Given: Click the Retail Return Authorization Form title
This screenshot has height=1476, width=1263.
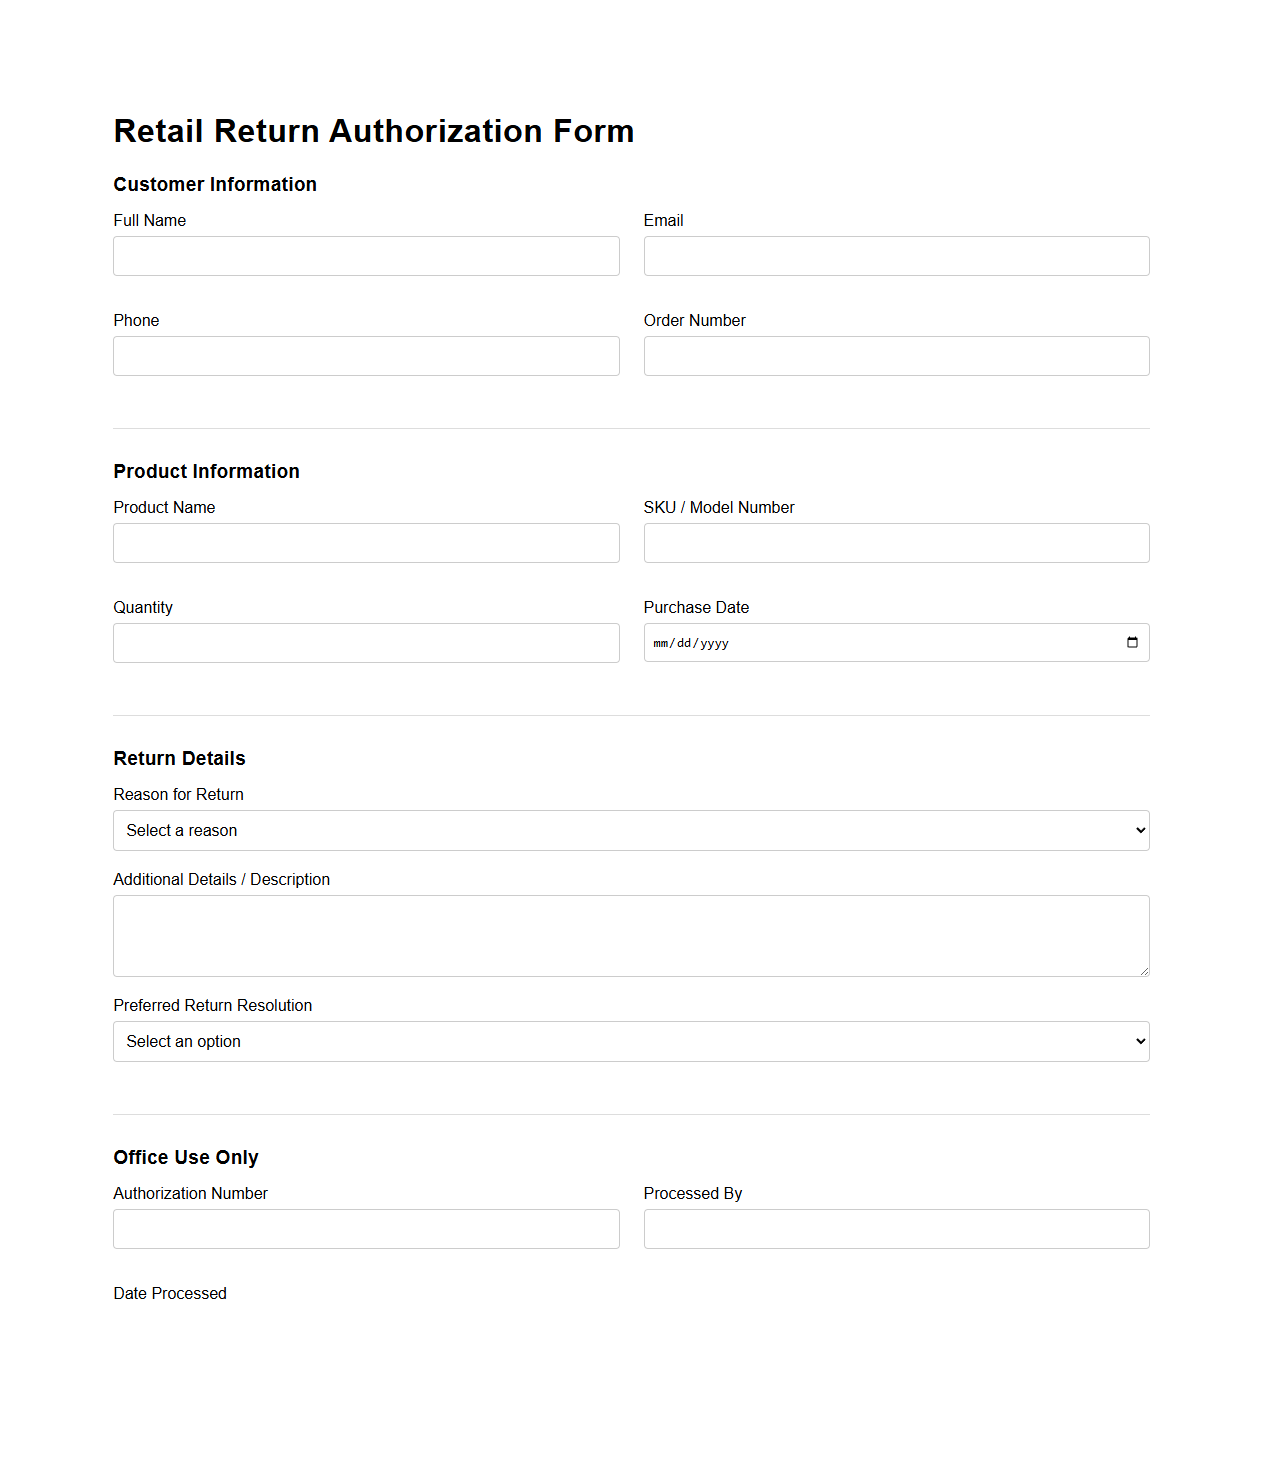Looking at the screenshot, I should point(373,131).
